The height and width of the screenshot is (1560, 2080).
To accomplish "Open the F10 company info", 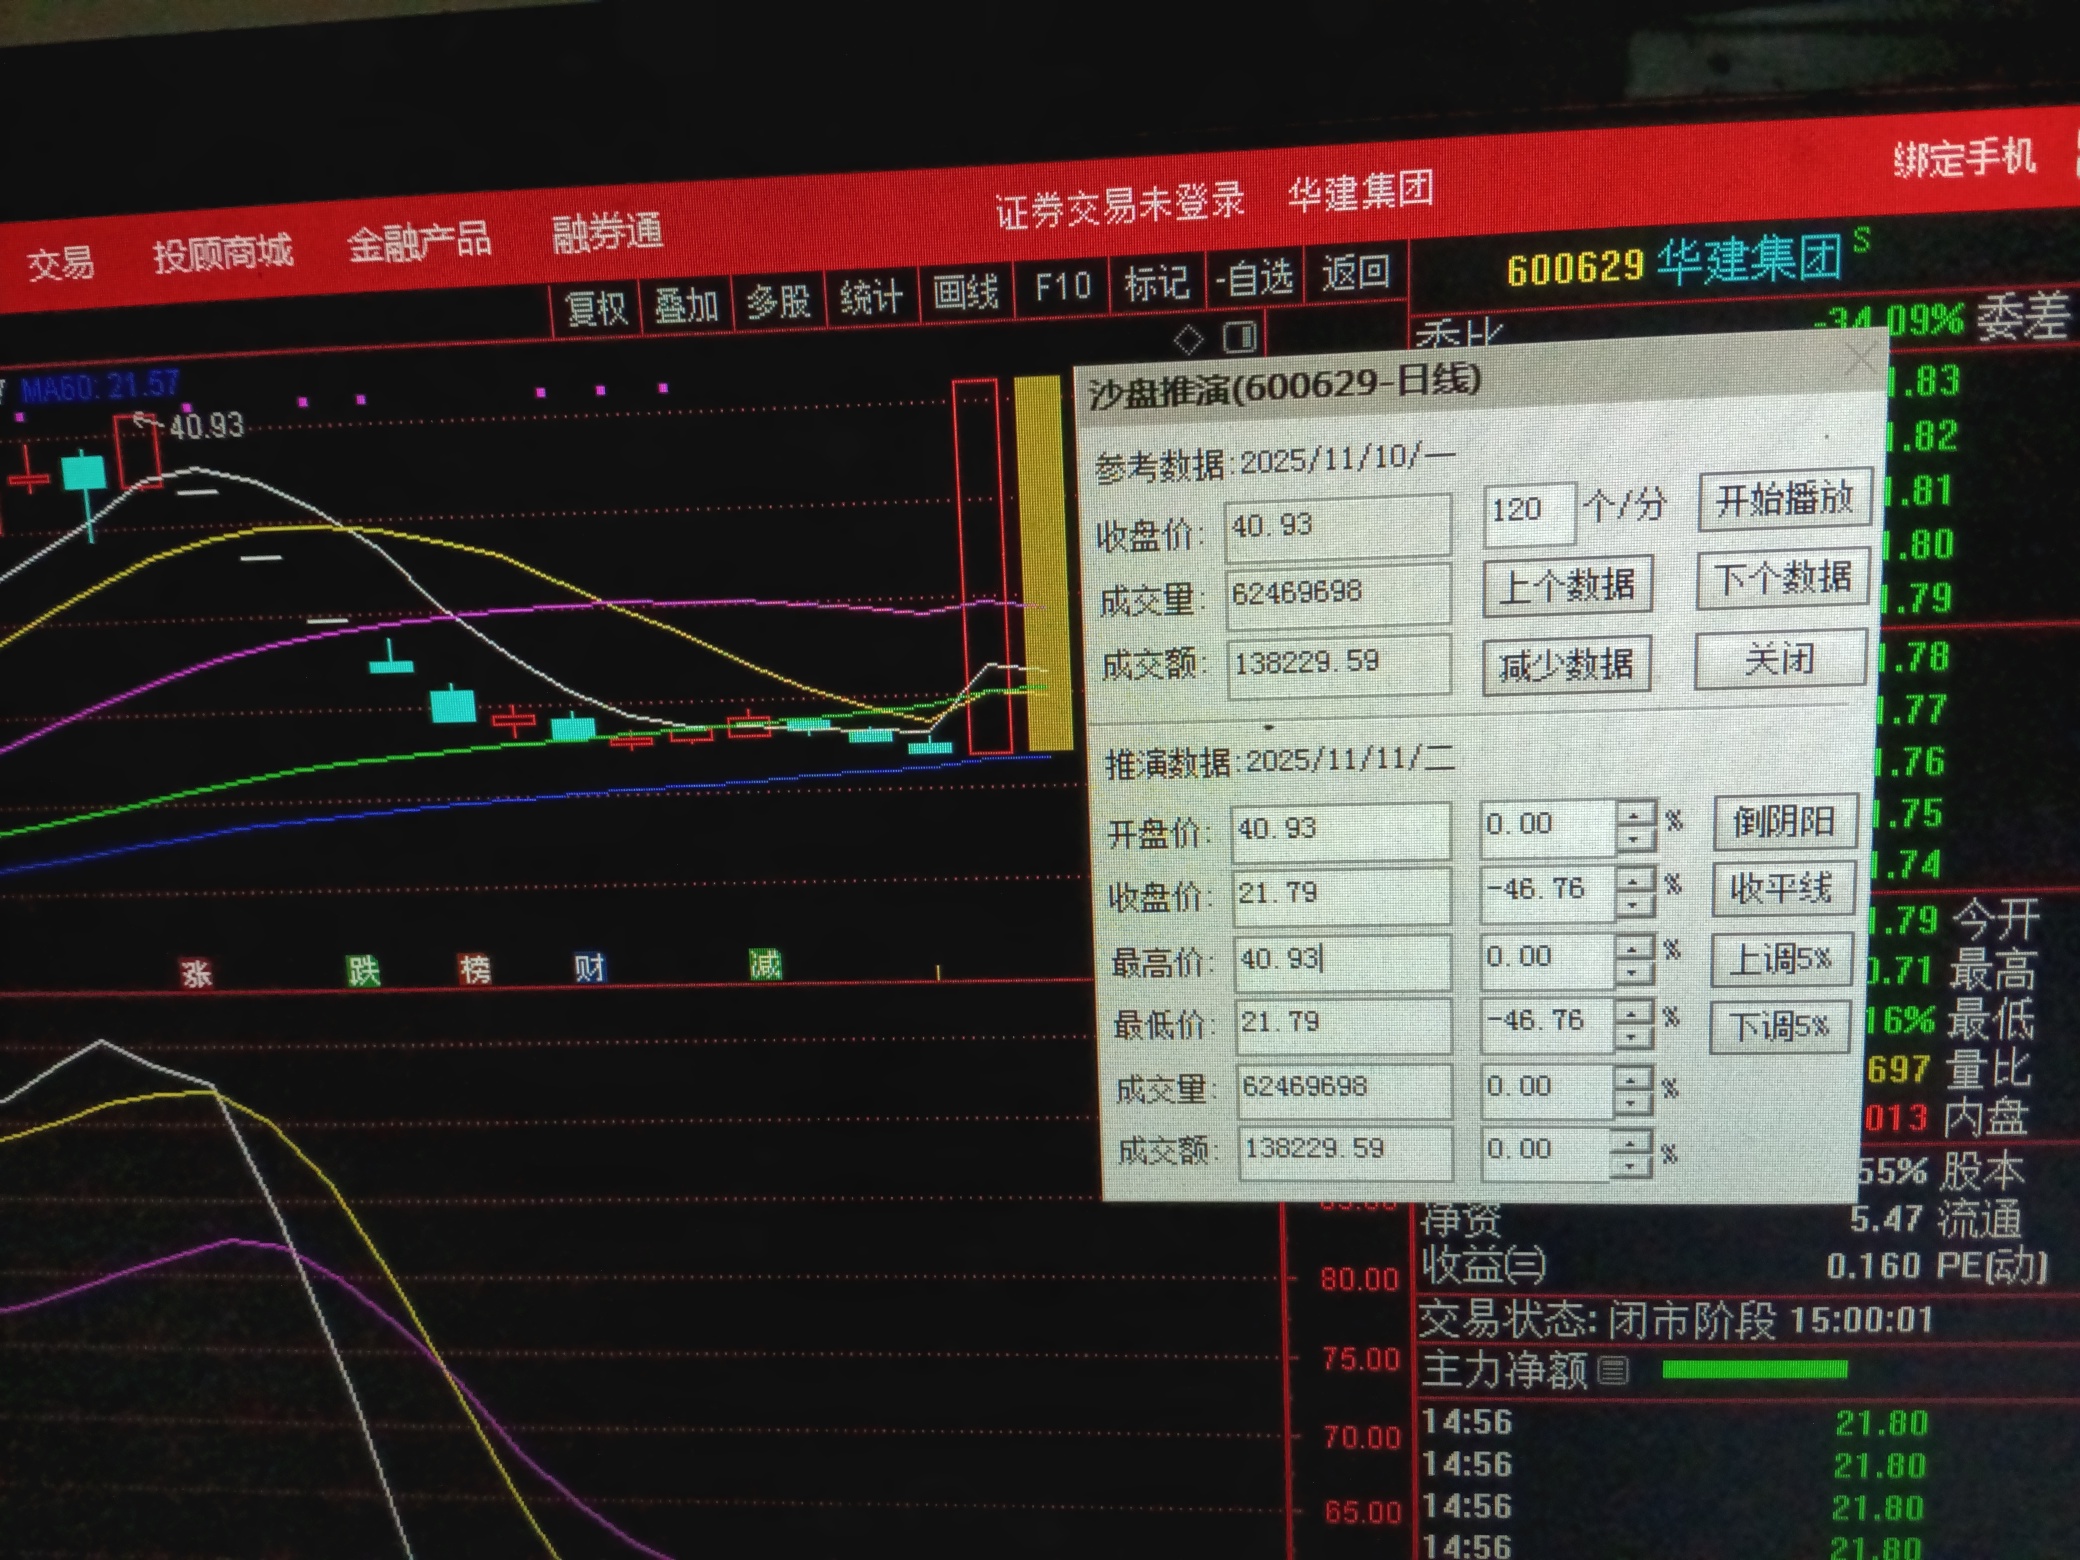I will (1062, 287).
